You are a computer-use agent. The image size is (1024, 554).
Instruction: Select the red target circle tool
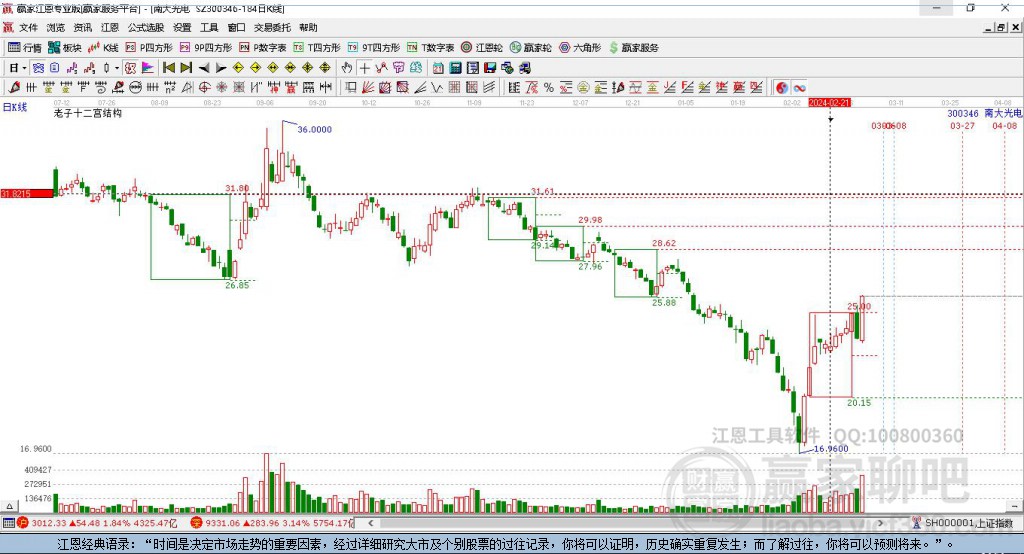[x=204, y=88]
